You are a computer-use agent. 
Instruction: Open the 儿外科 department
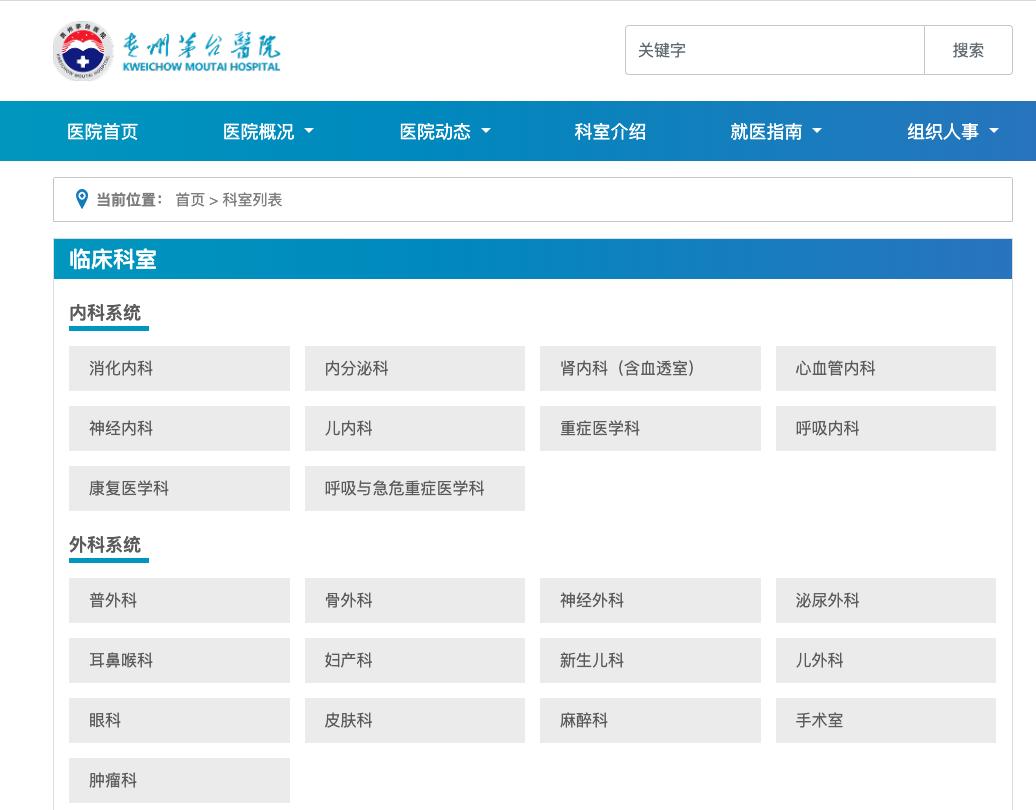click(886, 660)
